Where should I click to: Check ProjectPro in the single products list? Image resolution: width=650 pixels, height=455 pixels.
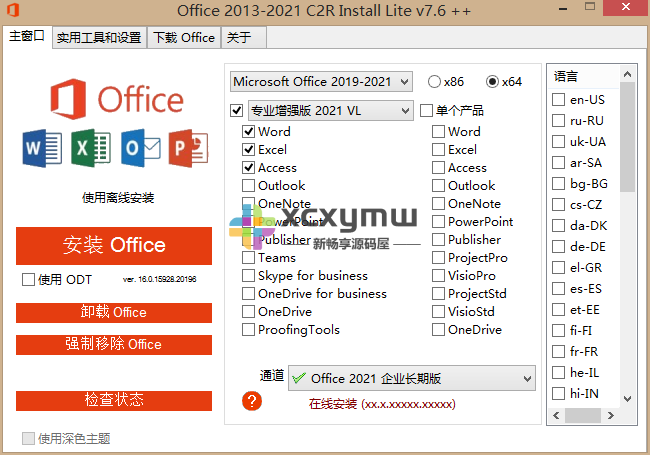point(438,257)
